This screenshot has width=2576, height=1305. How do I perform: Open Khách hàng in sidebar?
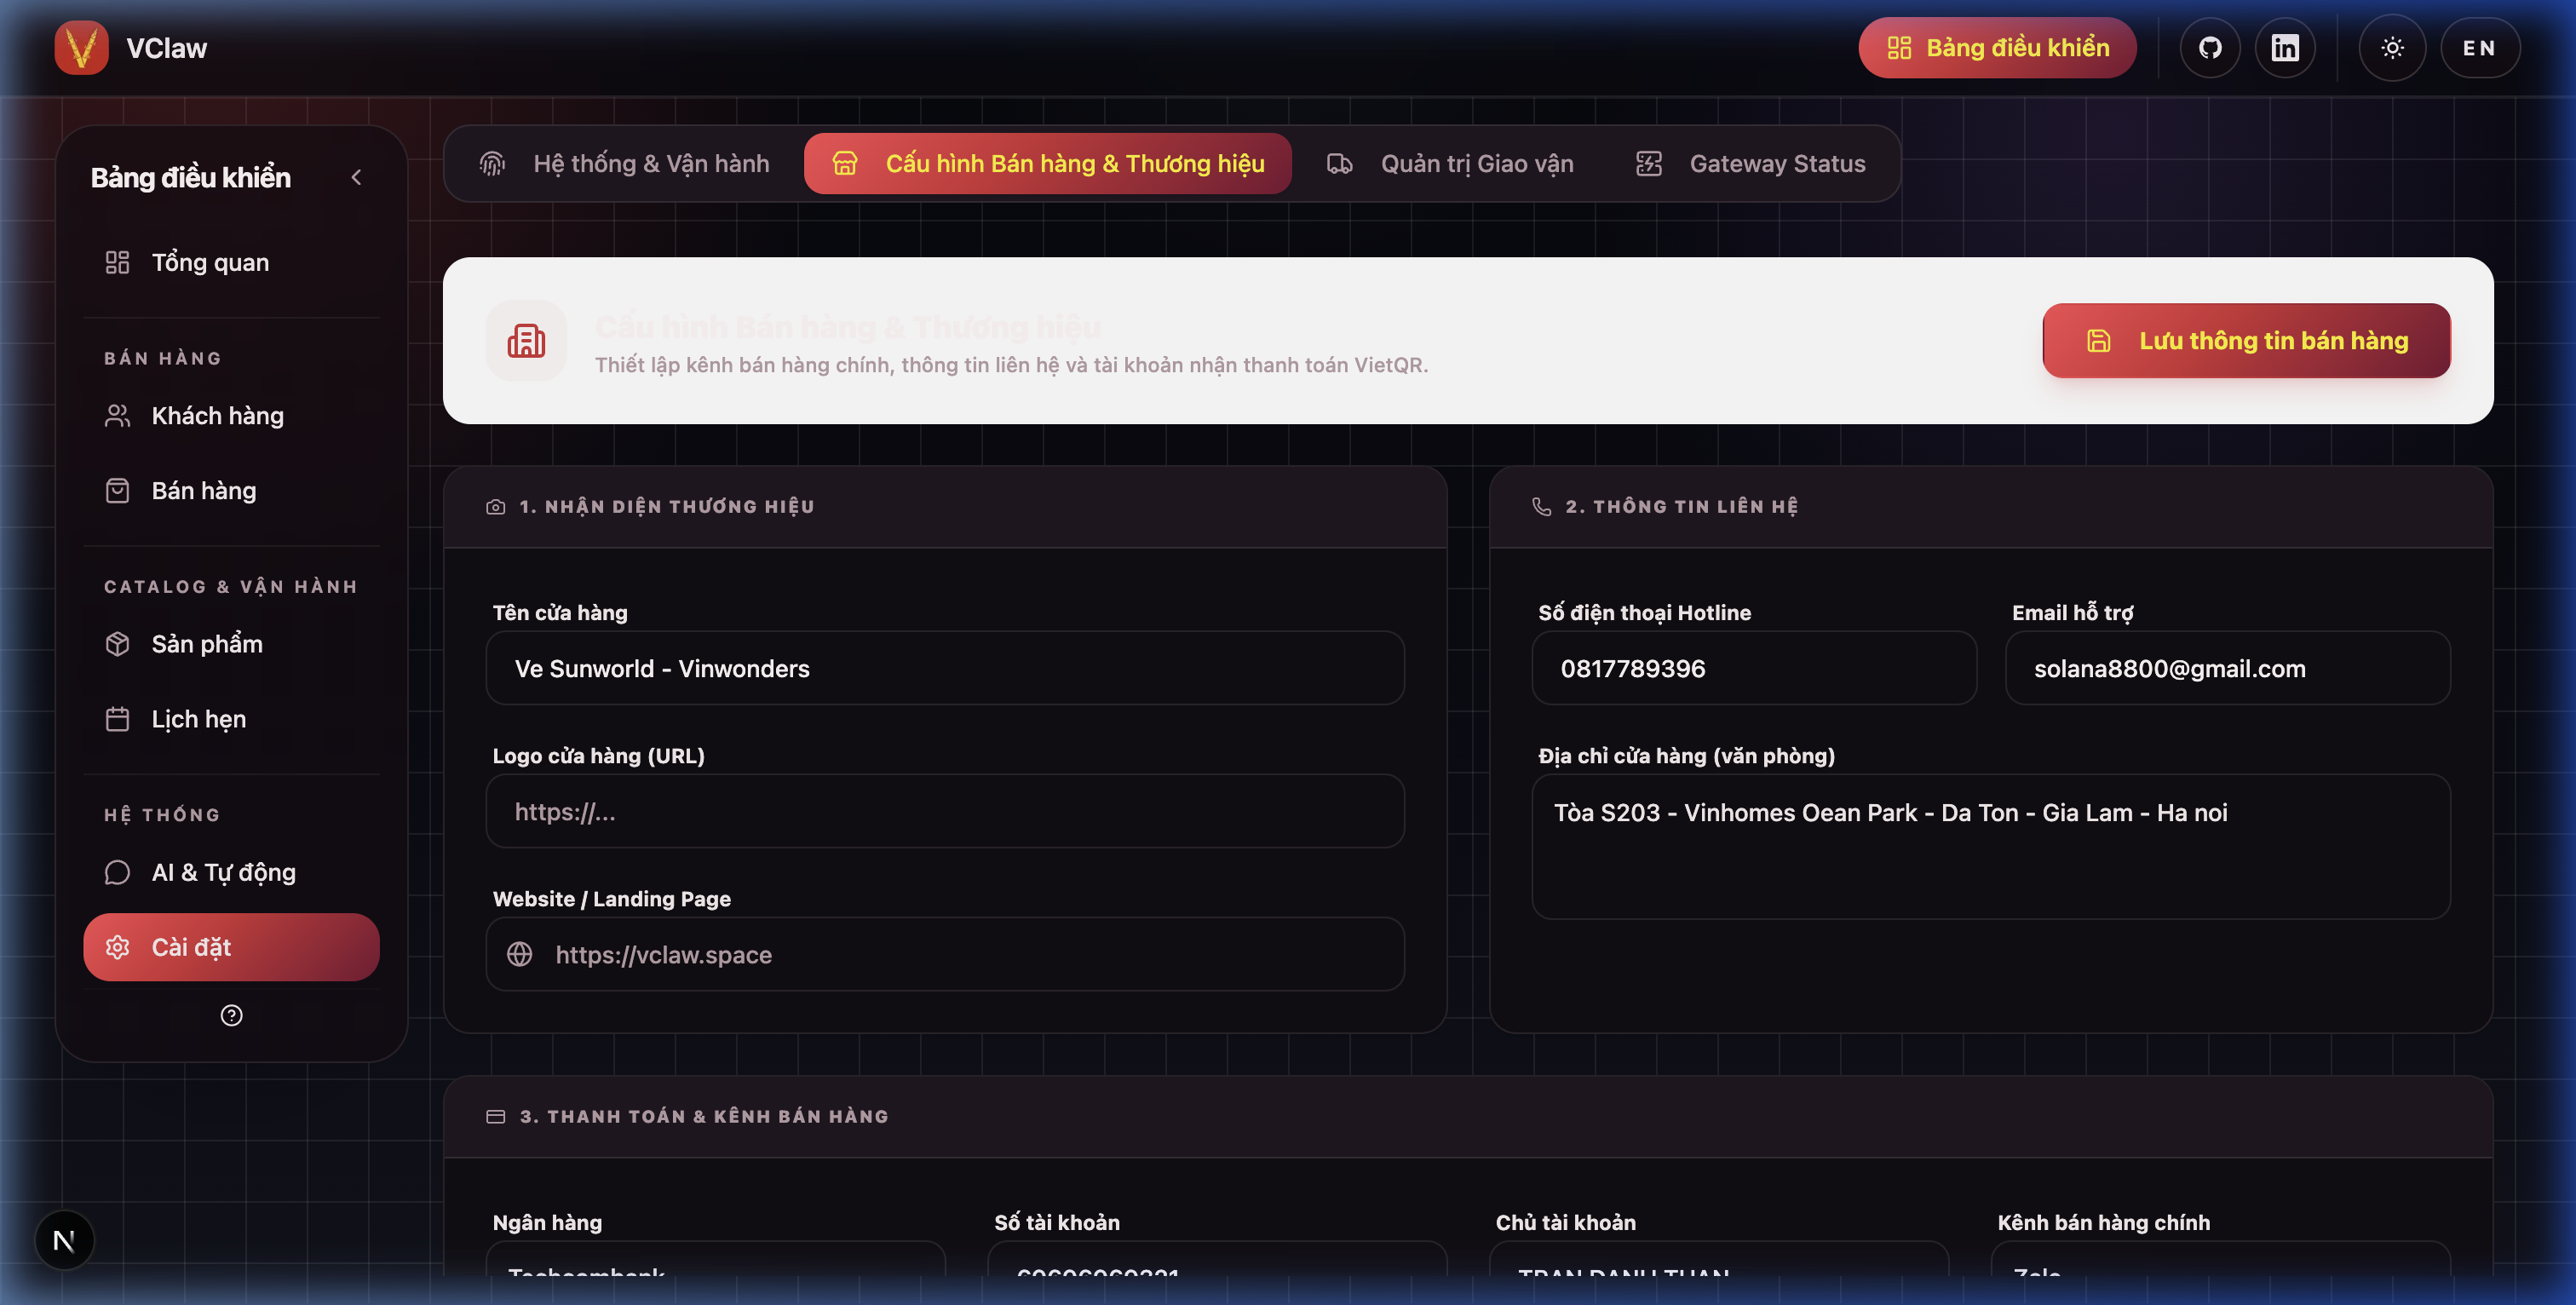click(x=232, y=415)
